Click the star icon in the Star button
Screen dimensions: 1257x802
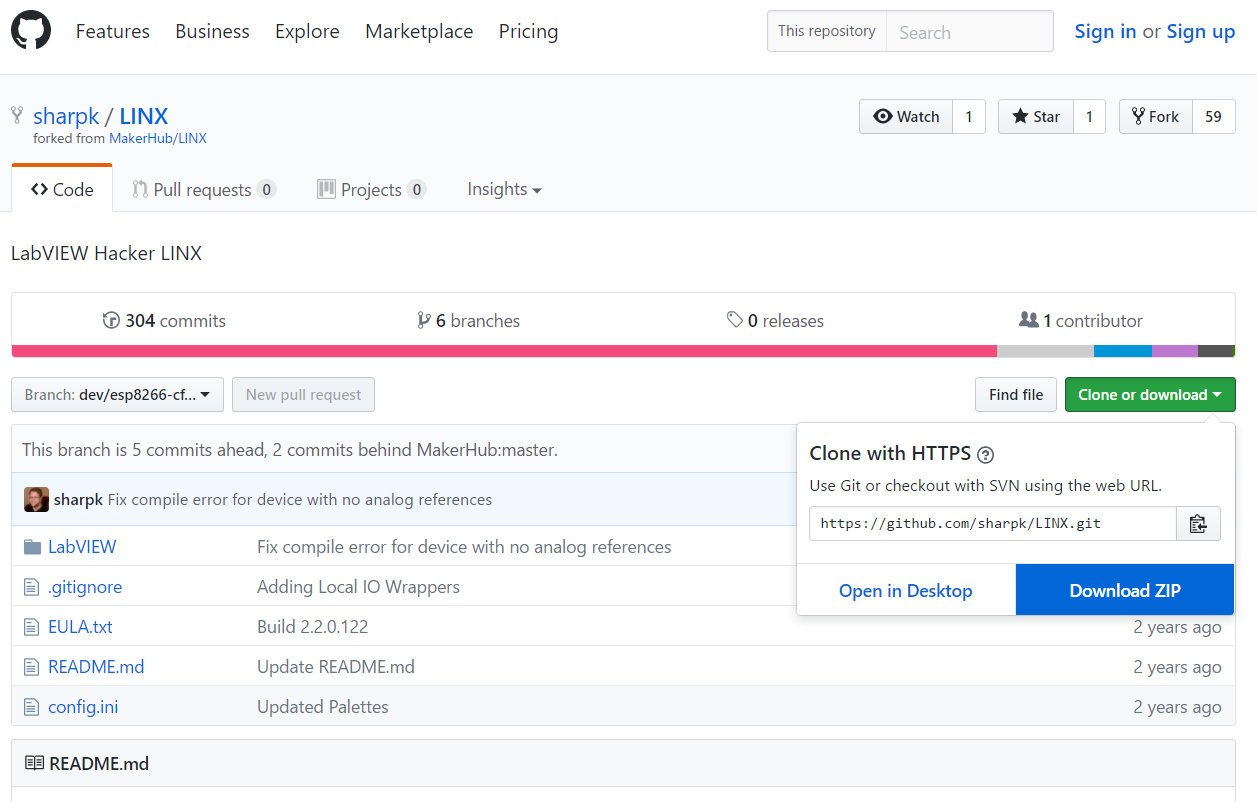coord(1020,116)
